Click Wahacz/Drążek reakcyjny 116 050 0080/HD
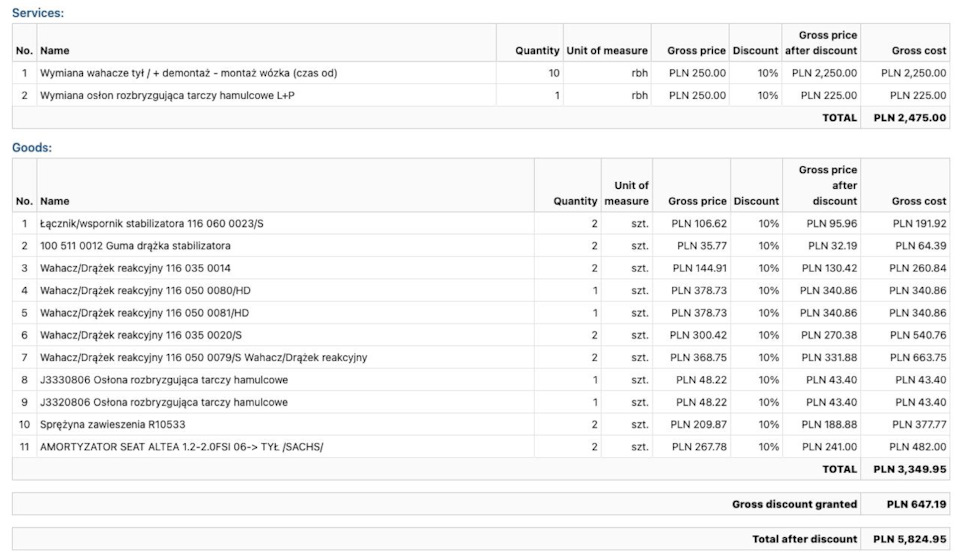 [x=144, y=290]
